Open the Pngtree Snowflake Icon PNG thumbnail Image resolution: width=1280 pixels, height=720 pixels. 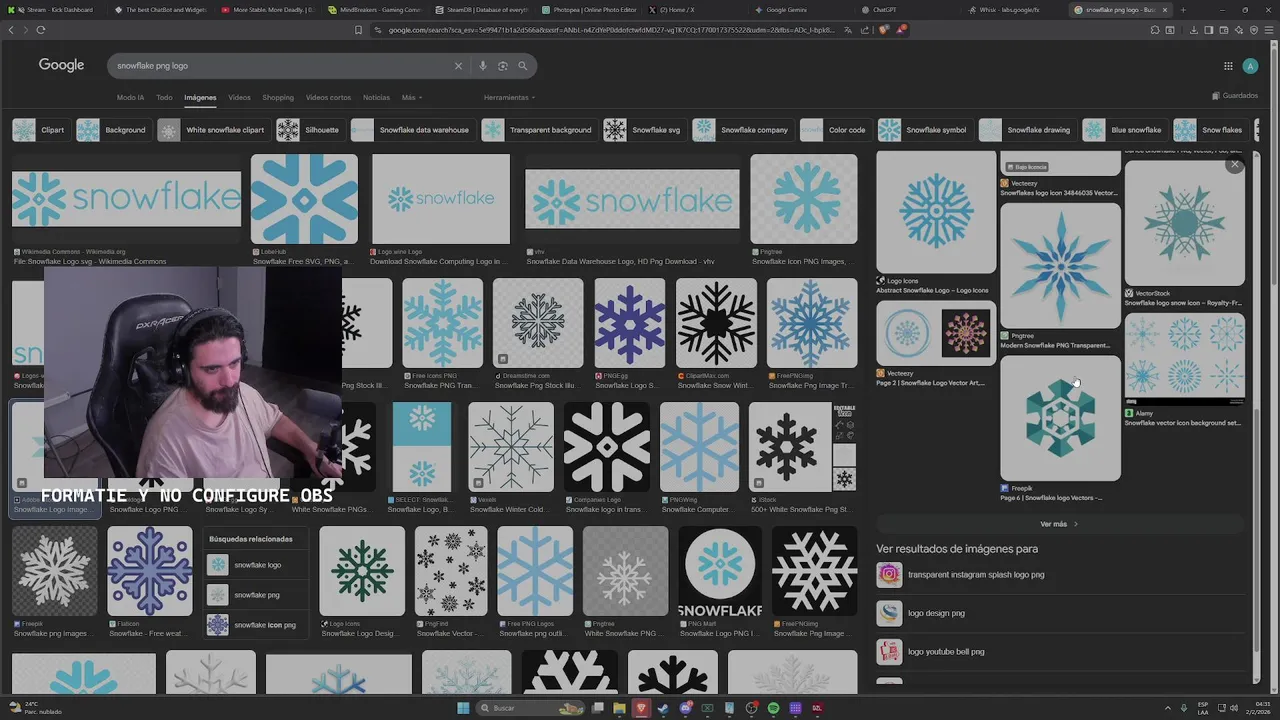804,199
